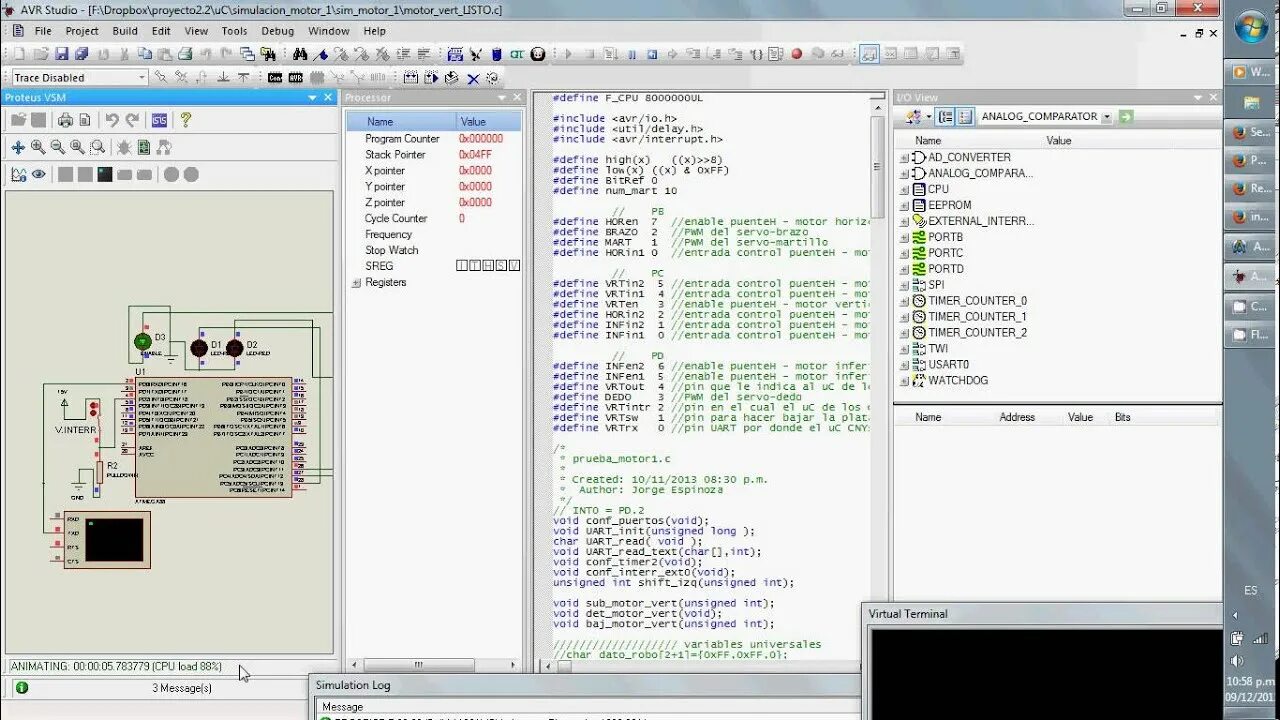Click the blue X icon in second toolbar
1280x720 pixels.
click(473, 77)
